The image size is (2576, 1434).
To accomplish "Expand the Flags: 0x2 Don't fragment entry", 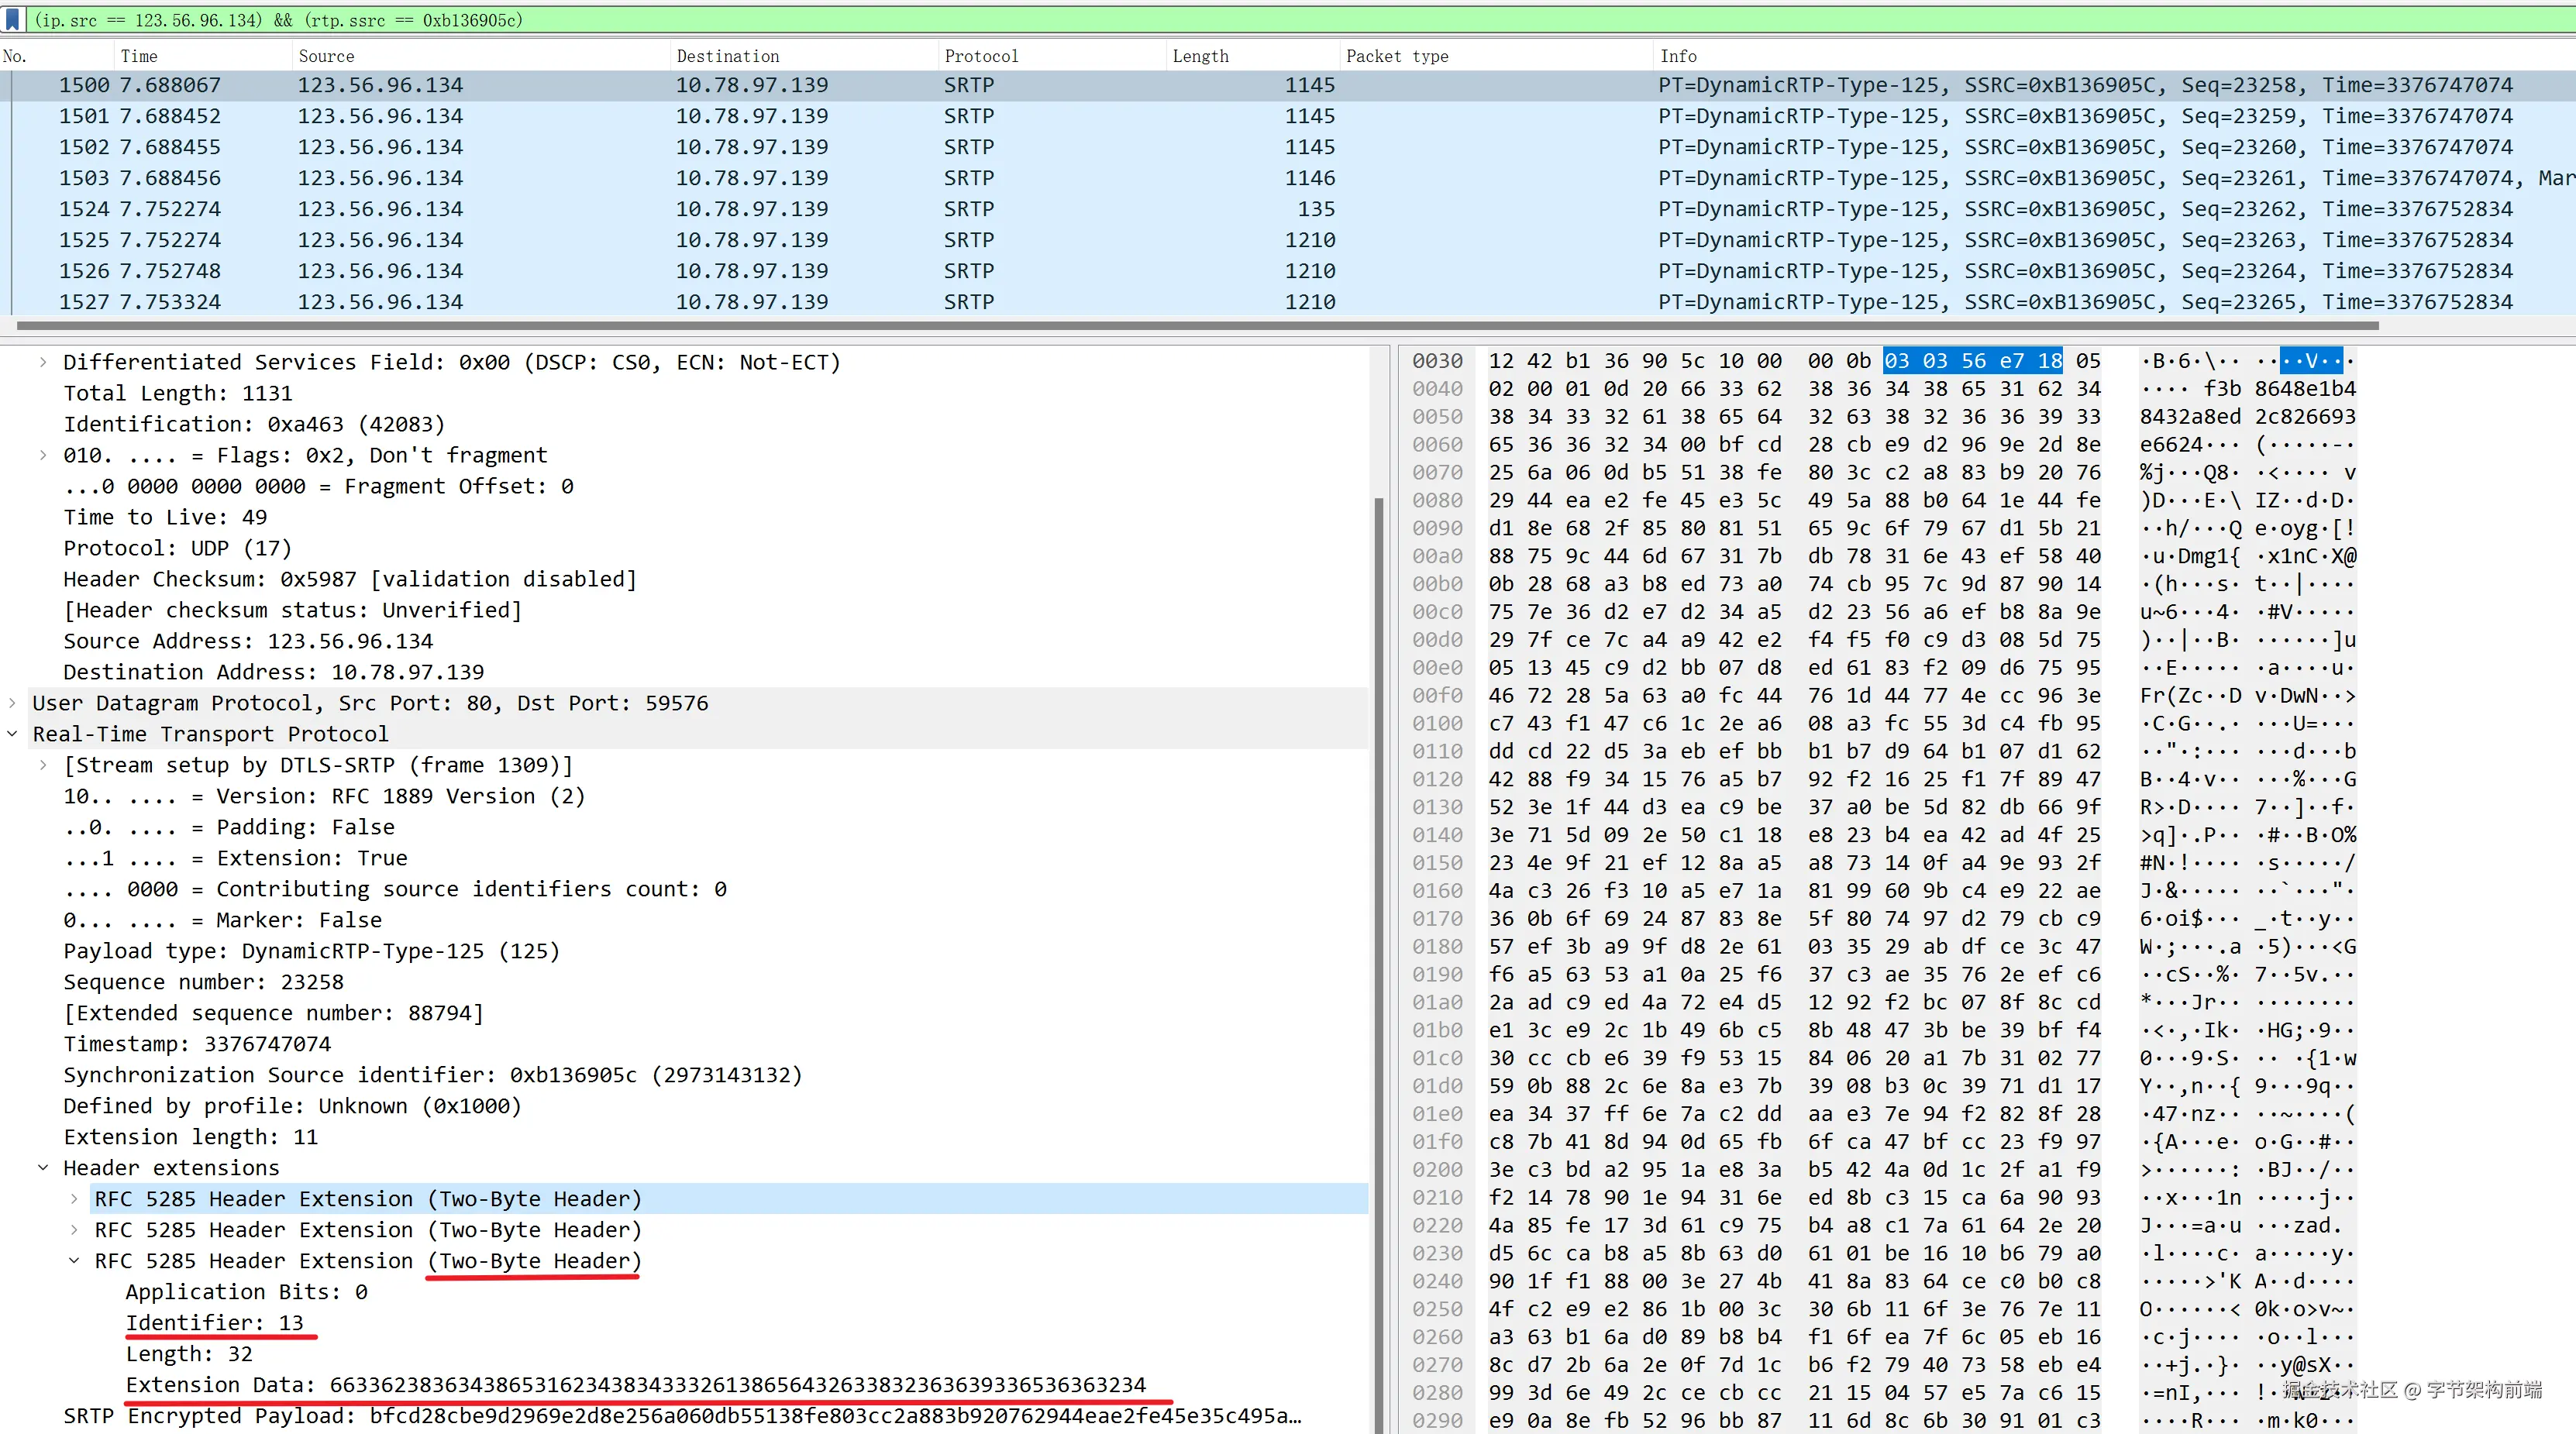I will (x=43, y=455).
